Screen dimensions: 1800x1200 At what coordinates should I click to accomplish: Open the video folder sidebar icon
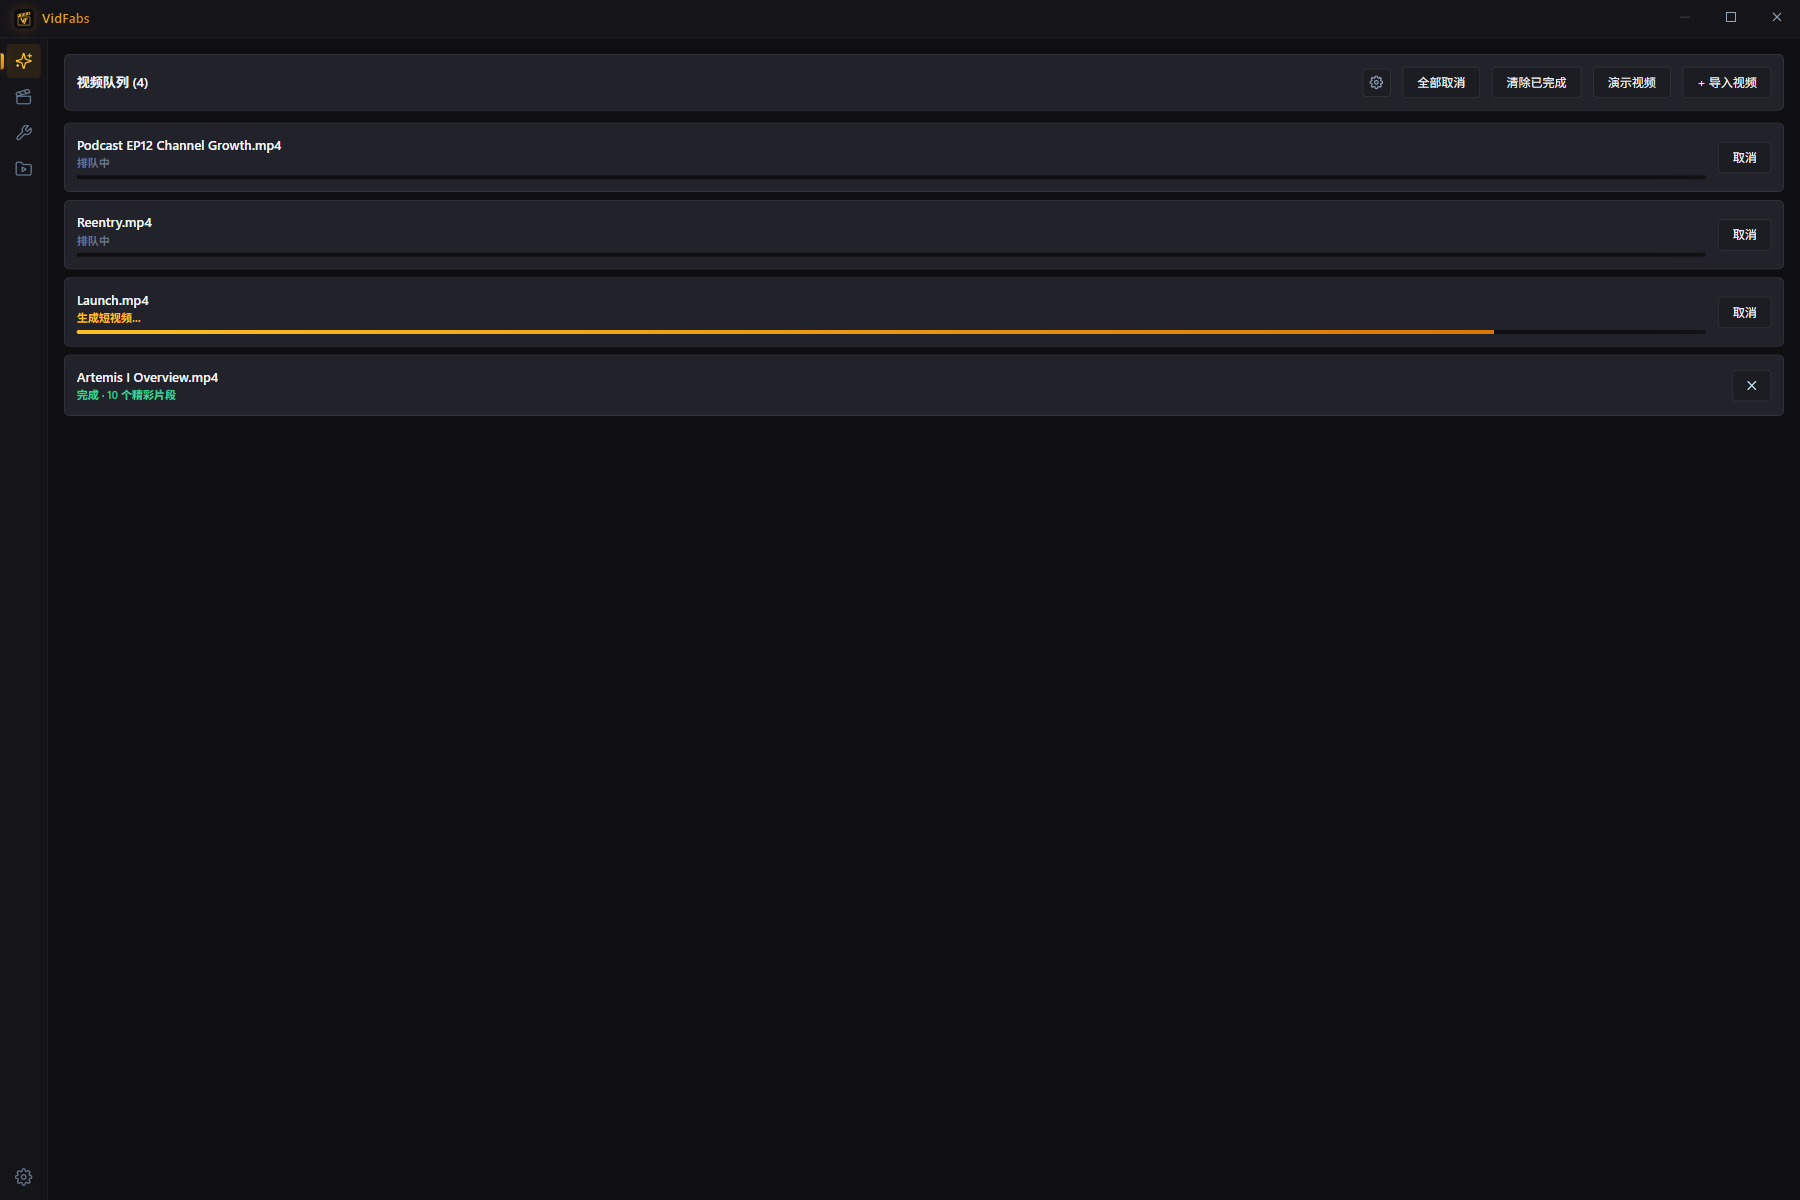pyautogui.click(x=24, y=169)
